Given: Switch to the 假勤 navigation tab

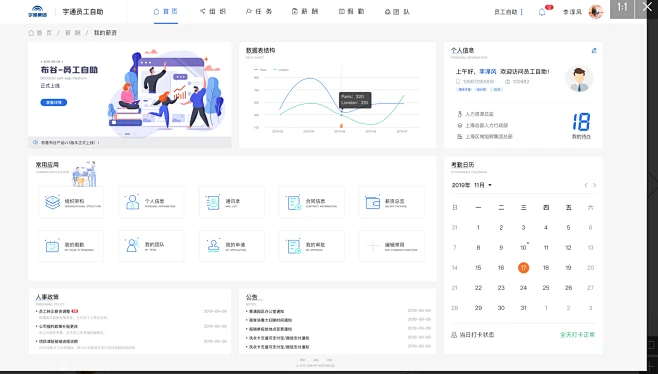Looking at the screenshot, I should tap(351, 12).
